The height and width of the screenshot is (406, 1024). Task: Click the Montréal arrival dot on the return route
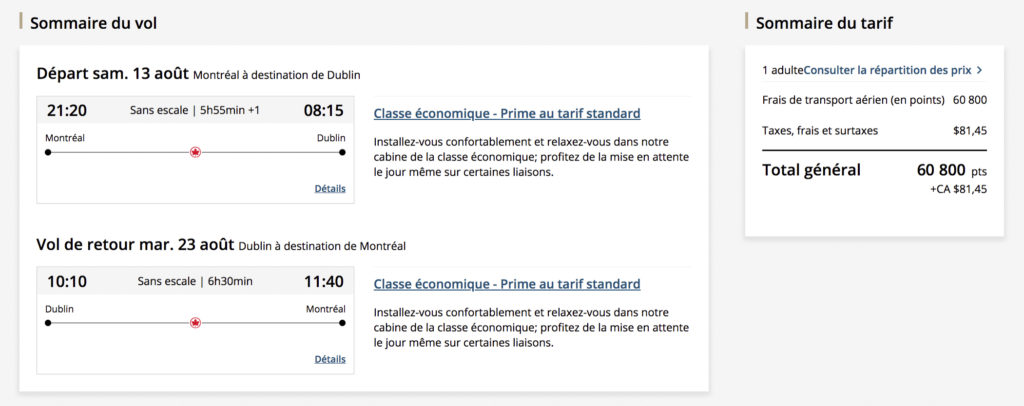342,322
